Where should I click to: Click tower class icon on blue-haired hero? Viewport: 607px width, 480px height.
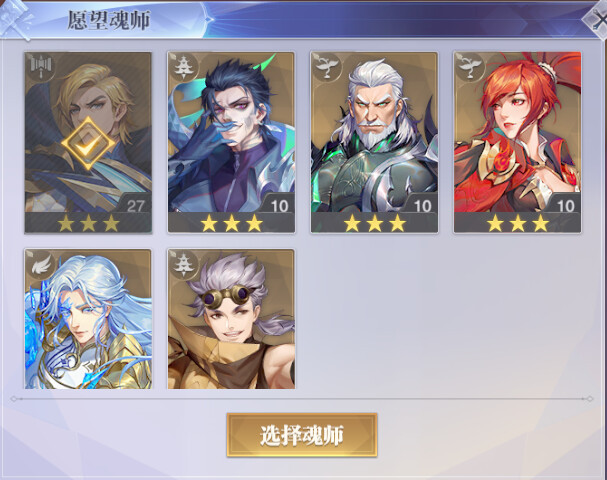point(182,68)
